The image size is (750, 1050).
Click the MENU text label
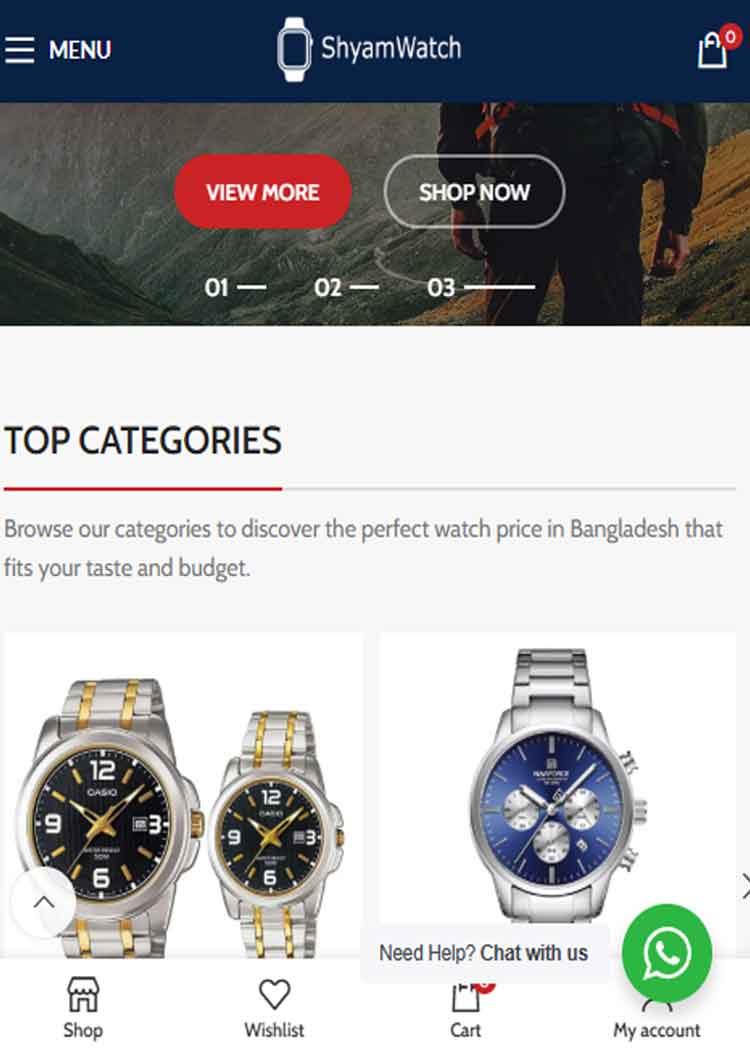[80, 50]
